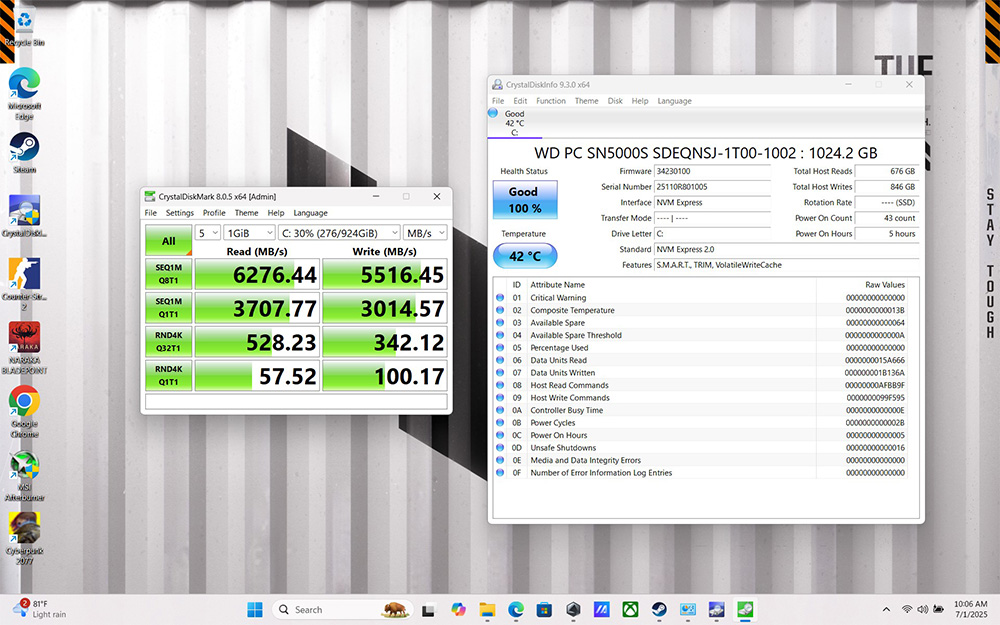Click the taskbar Search box

pyautogui.click(x=343, y=610)
